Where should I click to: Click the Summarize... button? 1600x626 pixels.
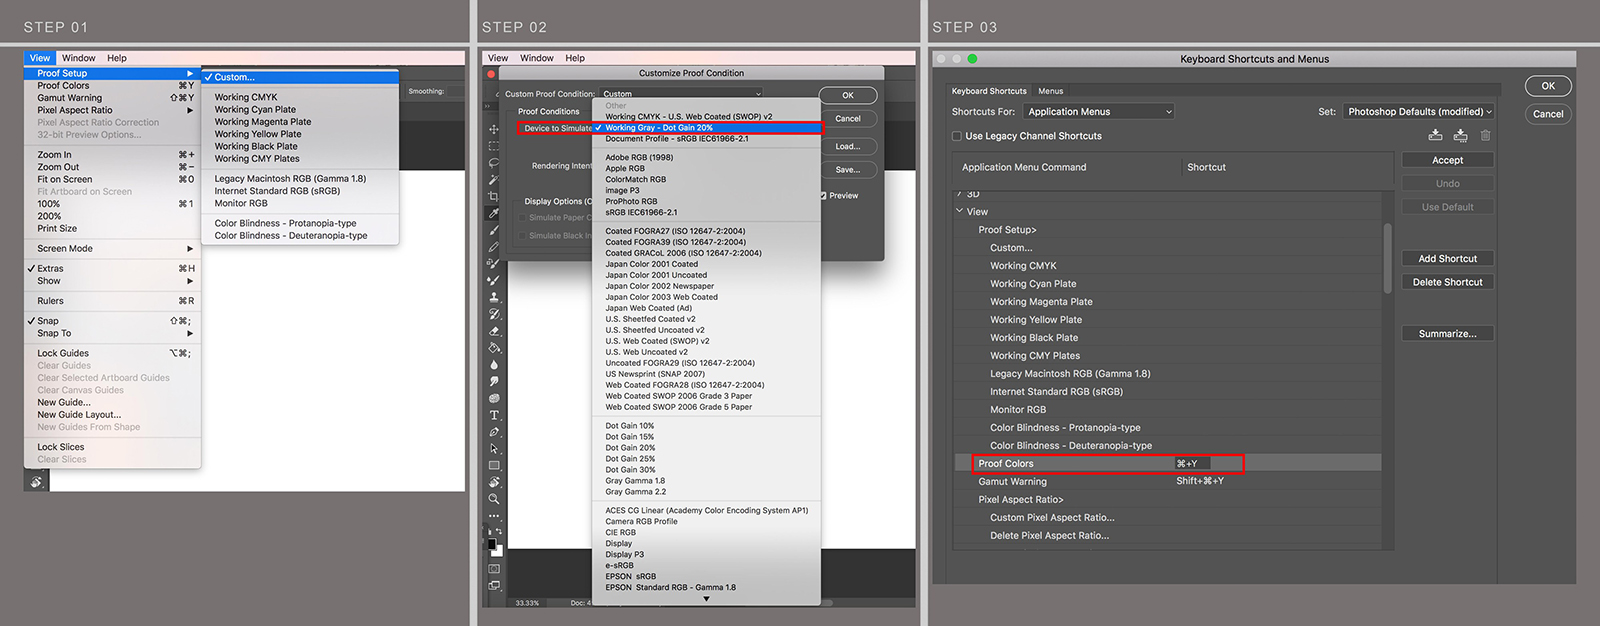click(x=1447, y=334)
